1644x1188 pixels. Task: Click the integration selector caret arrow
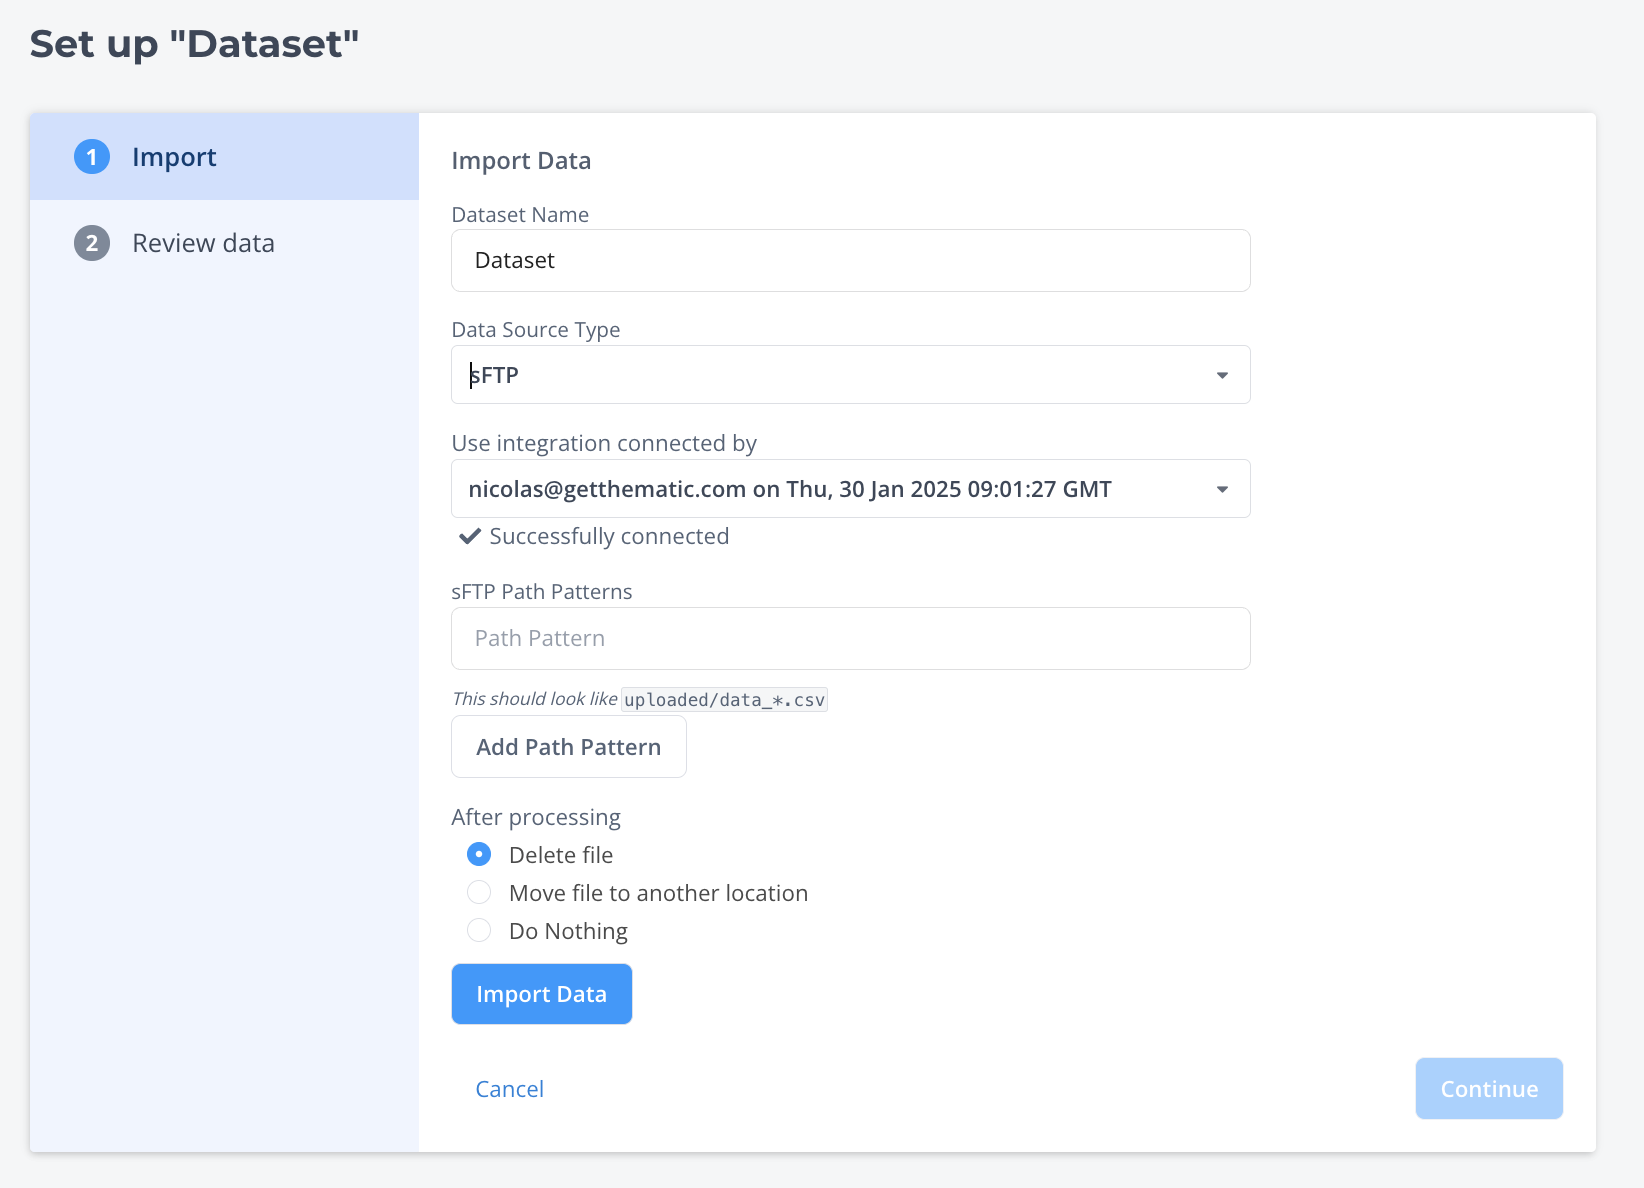[x=1222, y=489]
